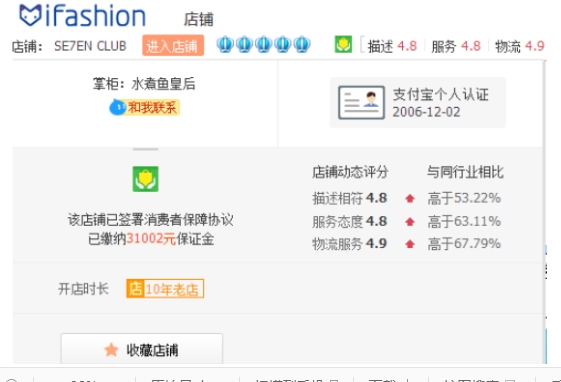
Task: Click shopkeeper name 水煮鱼皇后
Action: tap(164, 84)
